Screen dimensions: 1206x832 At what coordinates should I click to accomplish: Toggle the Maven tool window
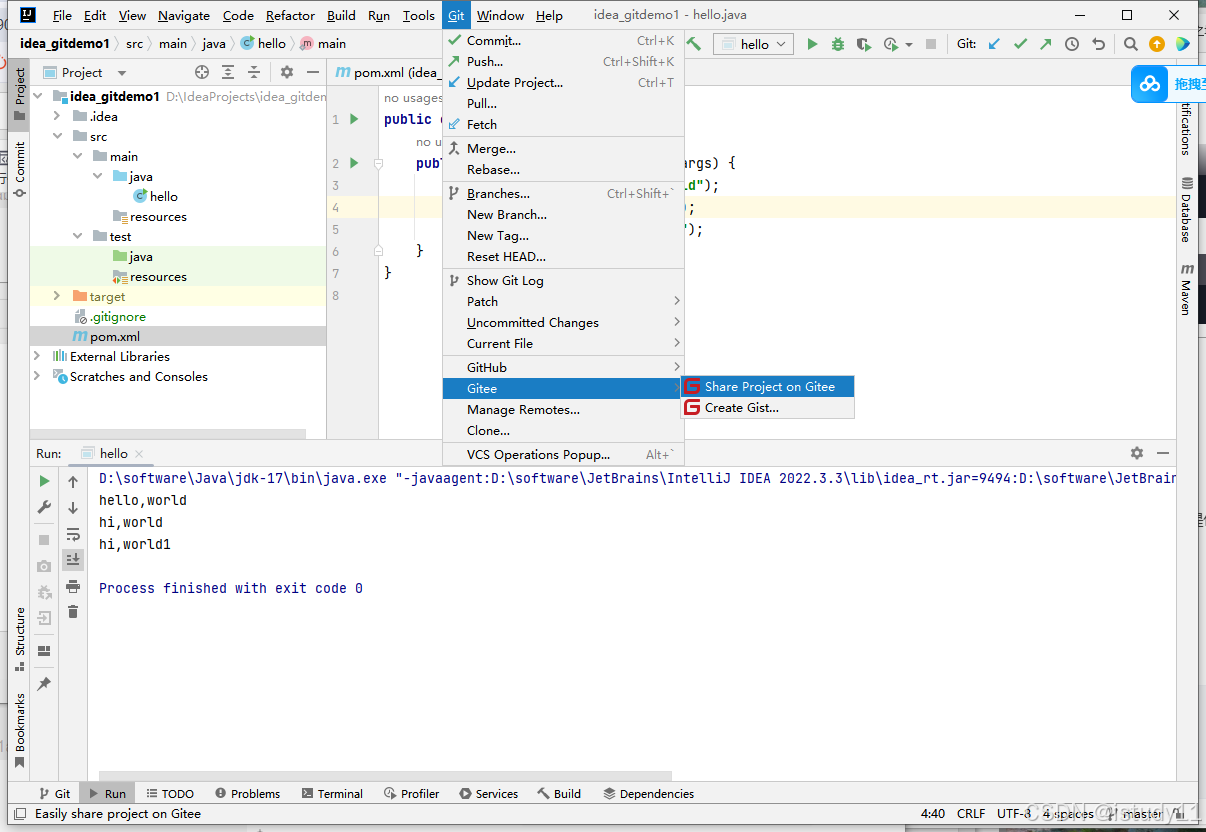point(1187,289)
